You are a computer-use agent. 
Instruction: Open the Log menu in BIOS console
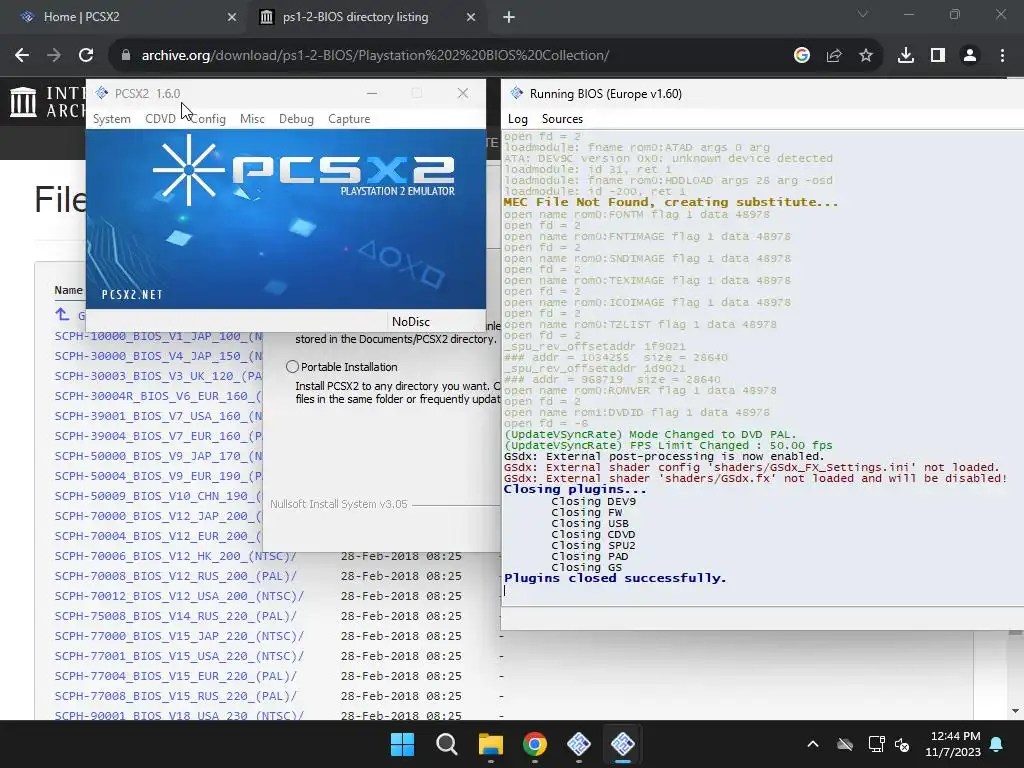pyautogui.click(x=518, y=119)
